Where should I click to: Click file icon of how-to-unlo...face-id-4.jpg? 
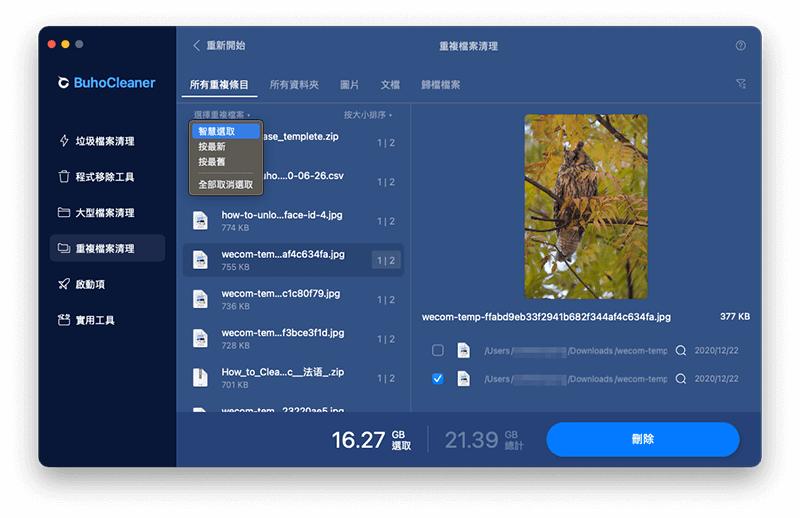click(201, 221)
